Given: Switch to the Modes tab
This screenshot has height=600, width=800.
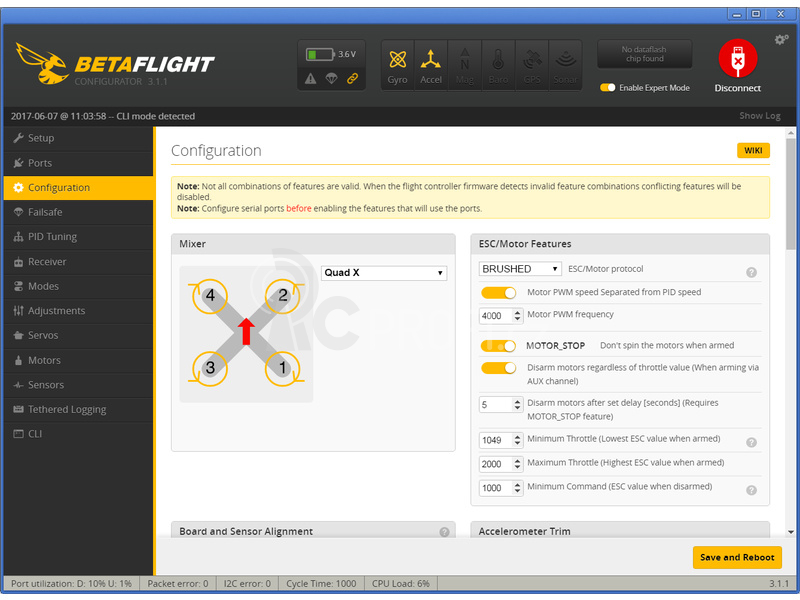Looking at the screenshot, I should pyautogui.click(x=78, y=286).
